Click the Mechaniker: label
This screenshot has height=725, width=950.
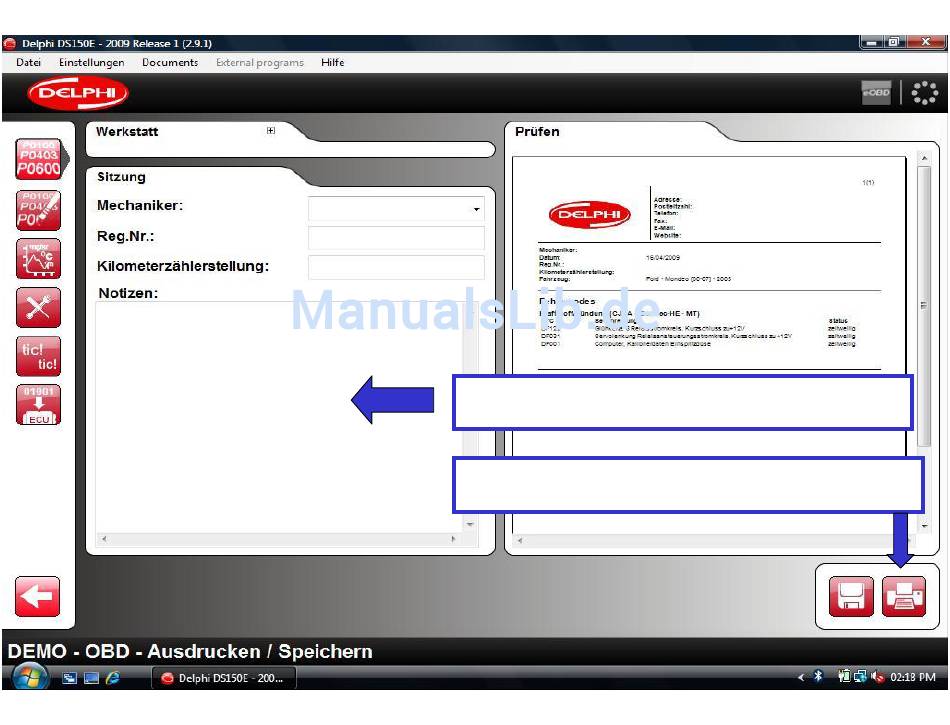(140, 205)
